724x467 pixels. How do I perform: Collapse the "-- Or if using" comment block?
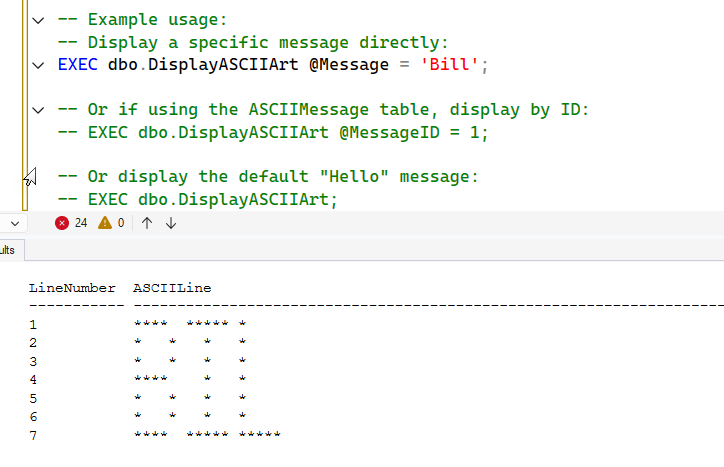click(38, 110)
